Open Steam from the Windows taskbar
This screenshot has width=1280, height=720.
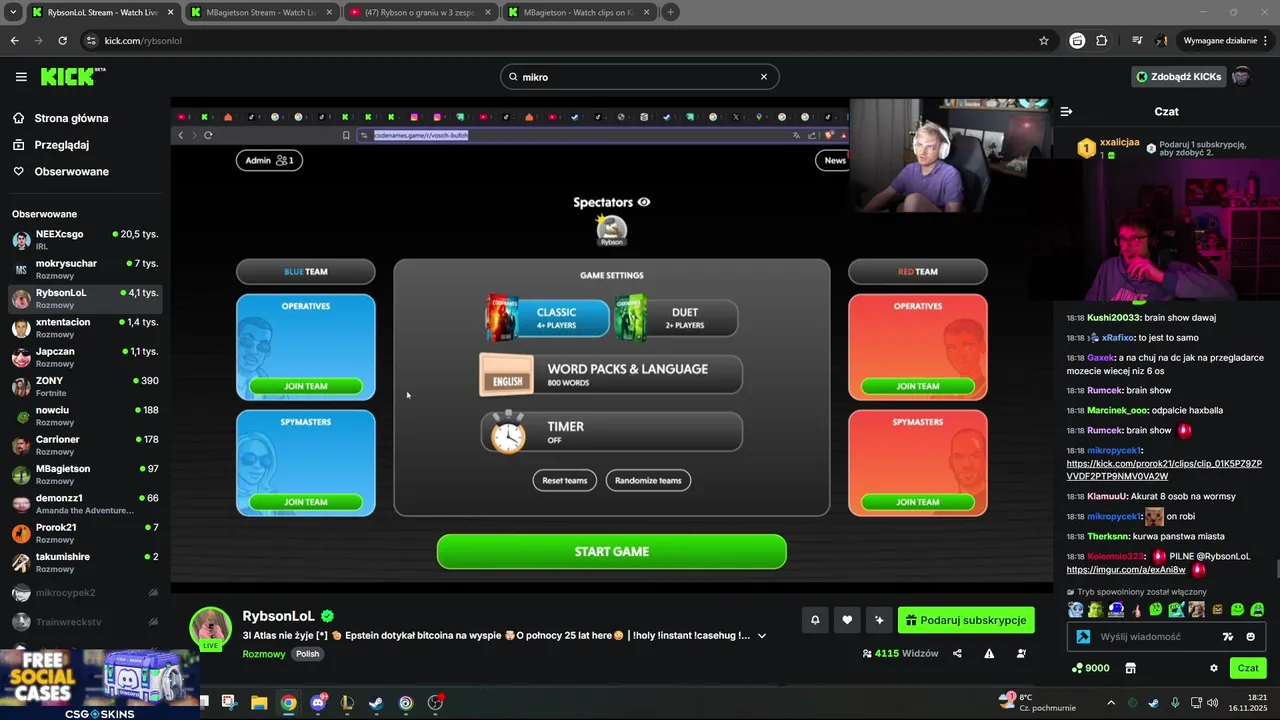coord(376,703)
